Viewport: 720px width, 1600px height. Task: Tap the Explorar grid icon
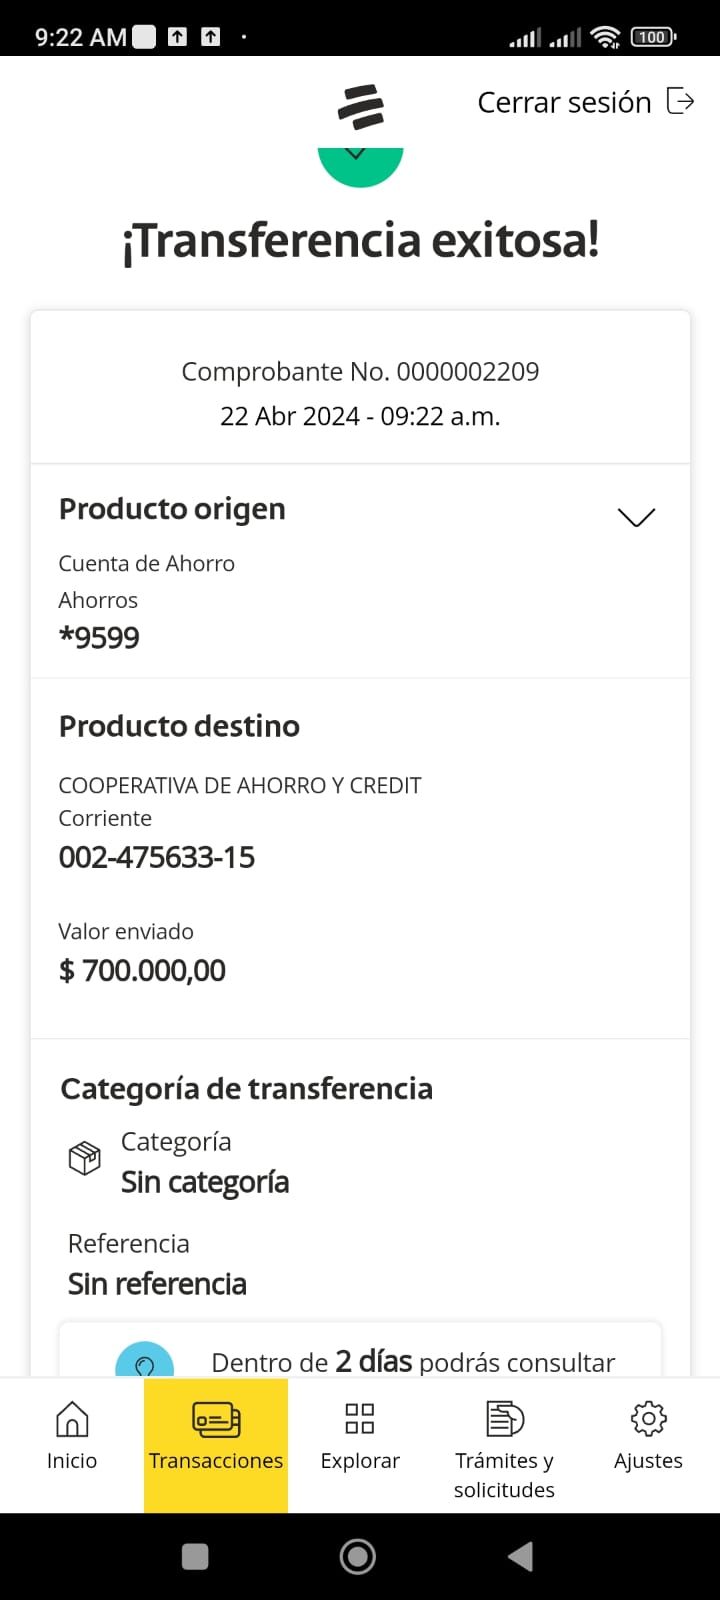pos(360,1418)
